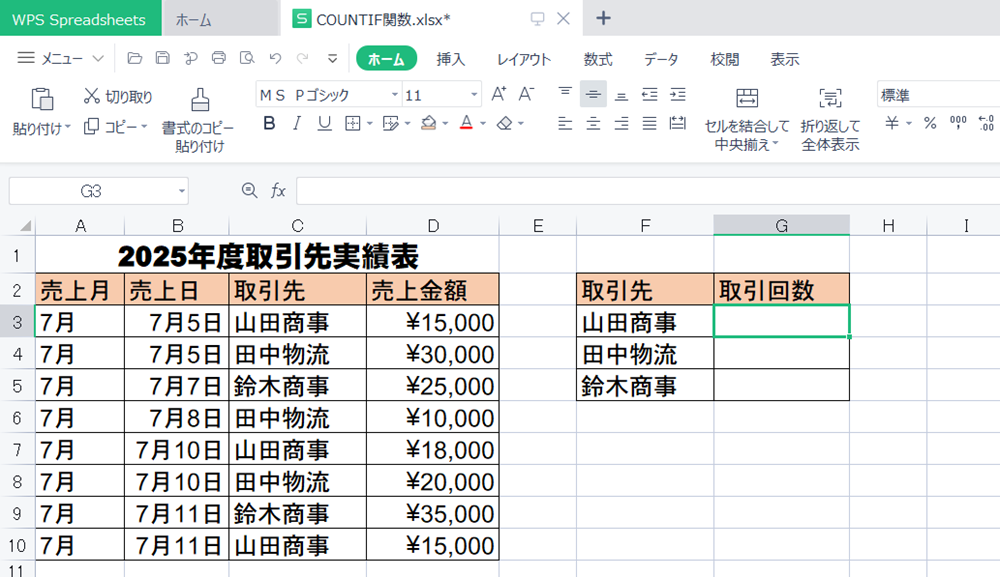The width and height of the screenshot is (1000, 577).
Task: Click the redo arrow icon
Action: pyautogui.click(x=303, y=58)
